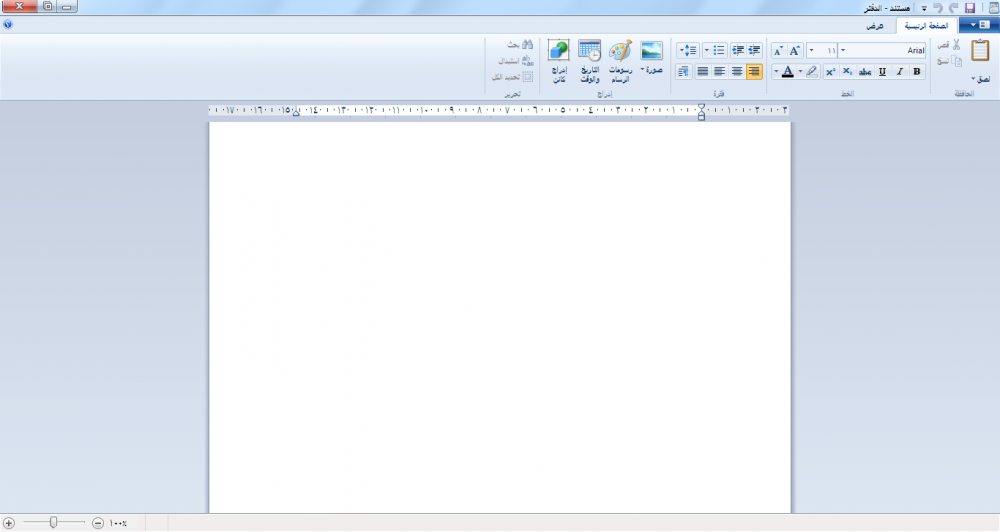Open the font size dropdown
The width and height of the screenshot is (1000, 532).
(x=811, y=50)
